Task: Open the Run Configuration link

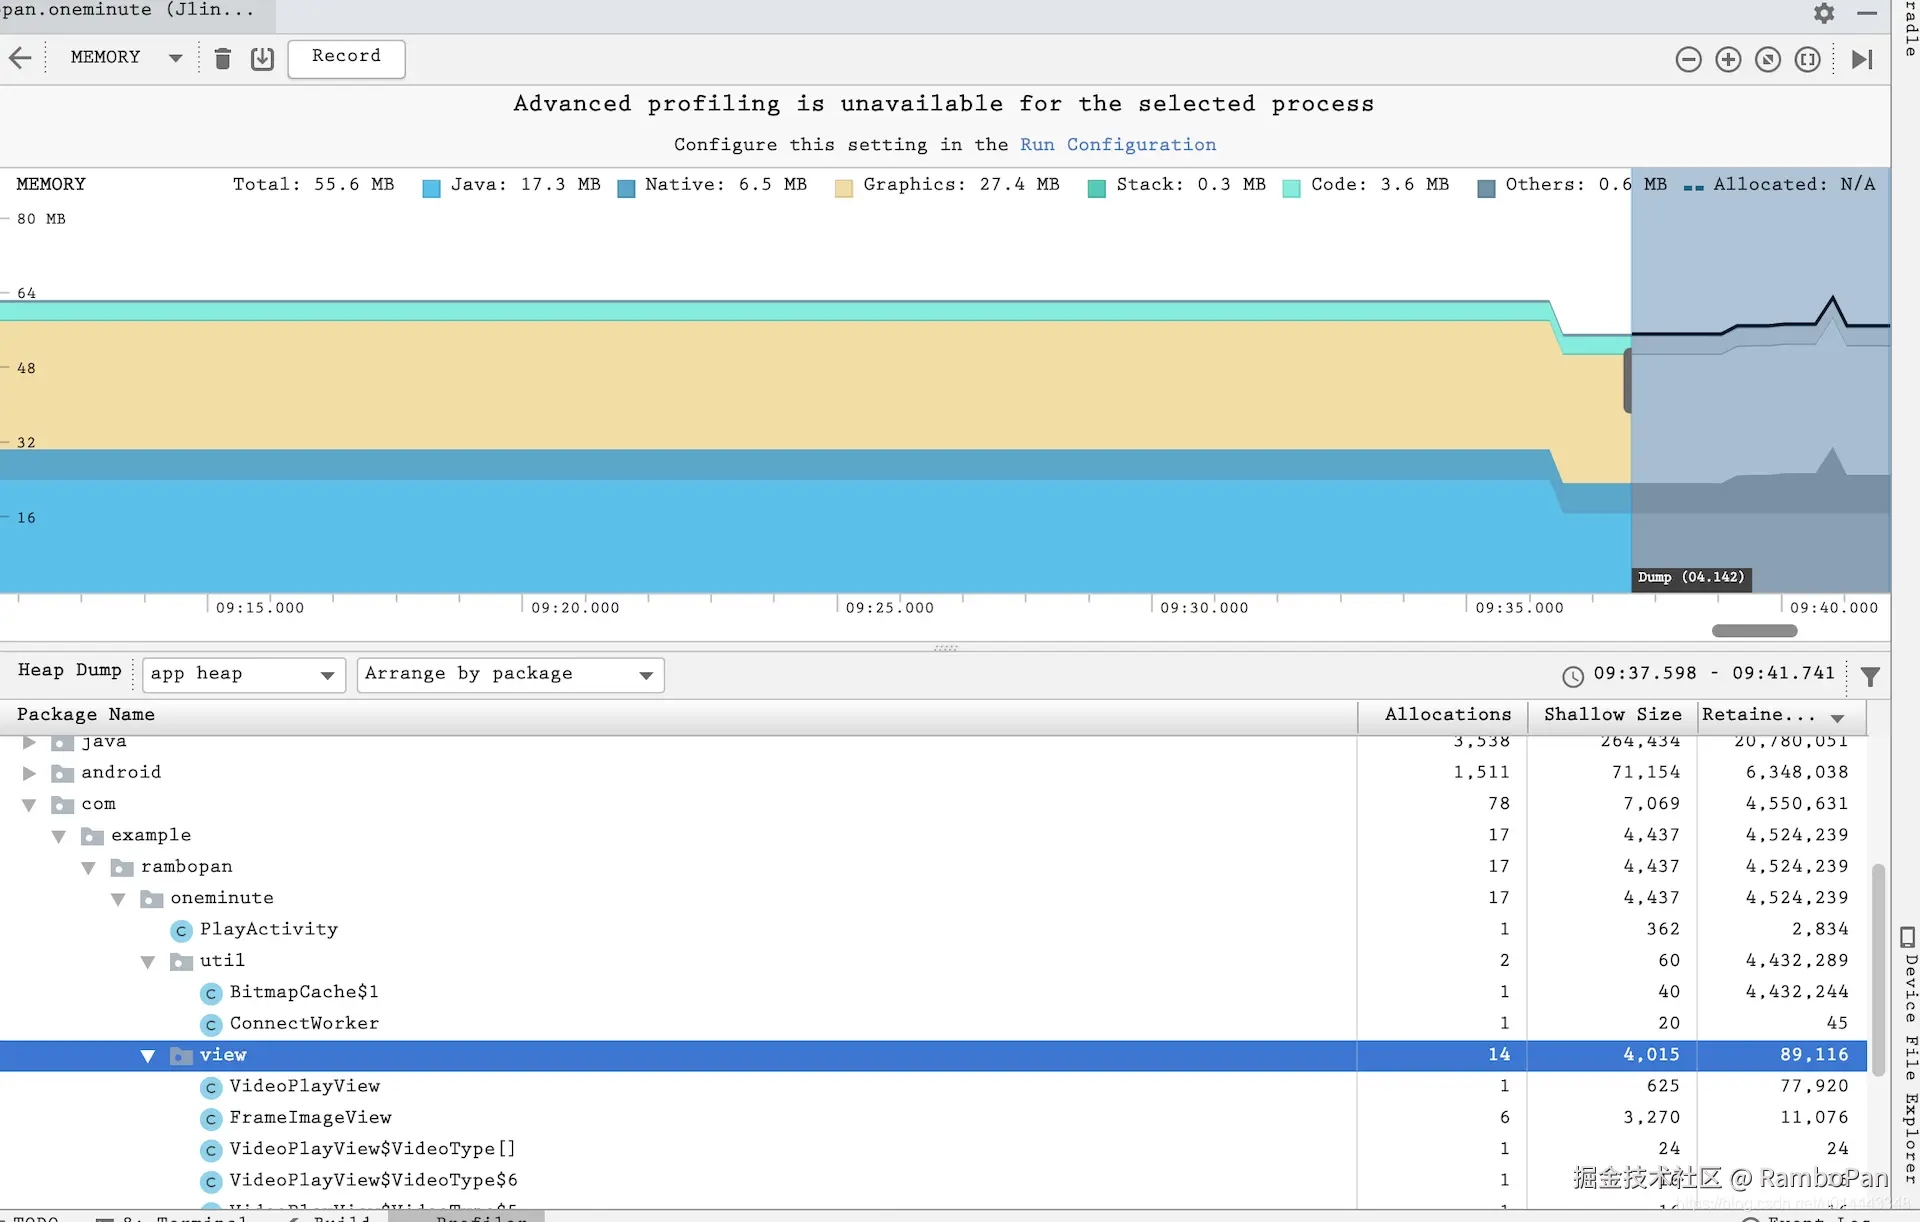Action: 1117,145
